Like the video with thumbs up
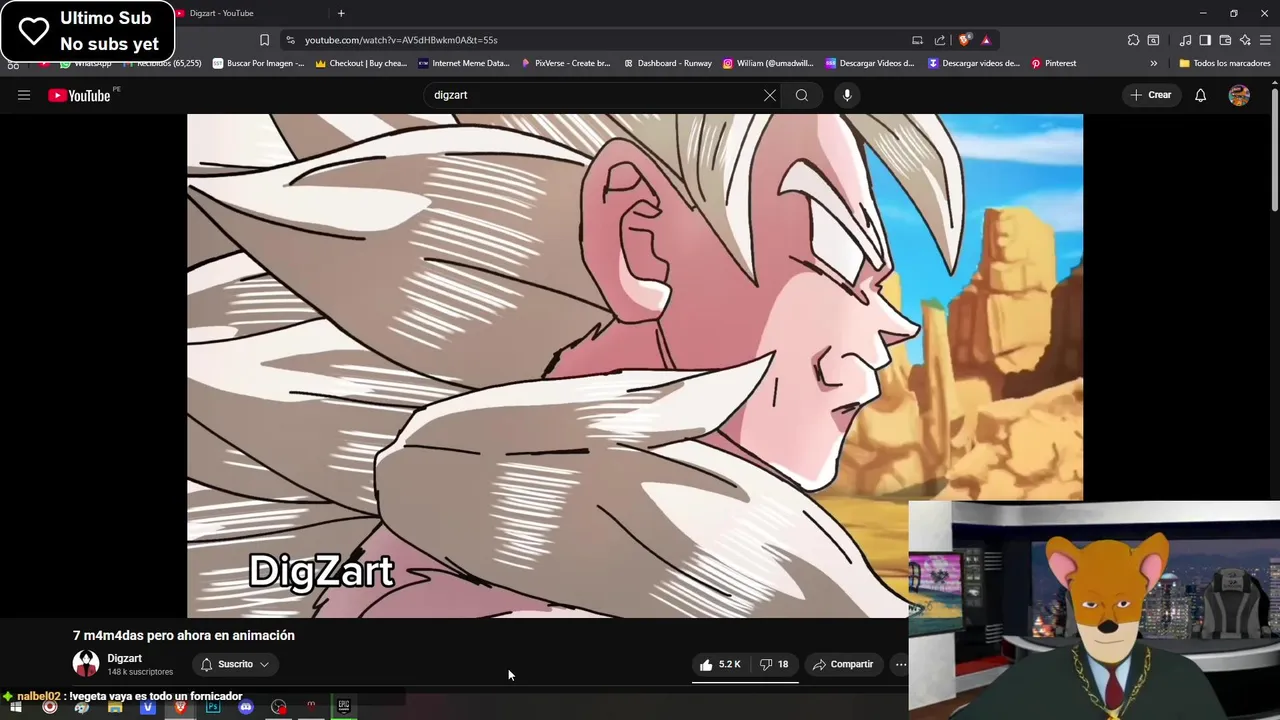The image size is (1280, 720). click(720, 664)
